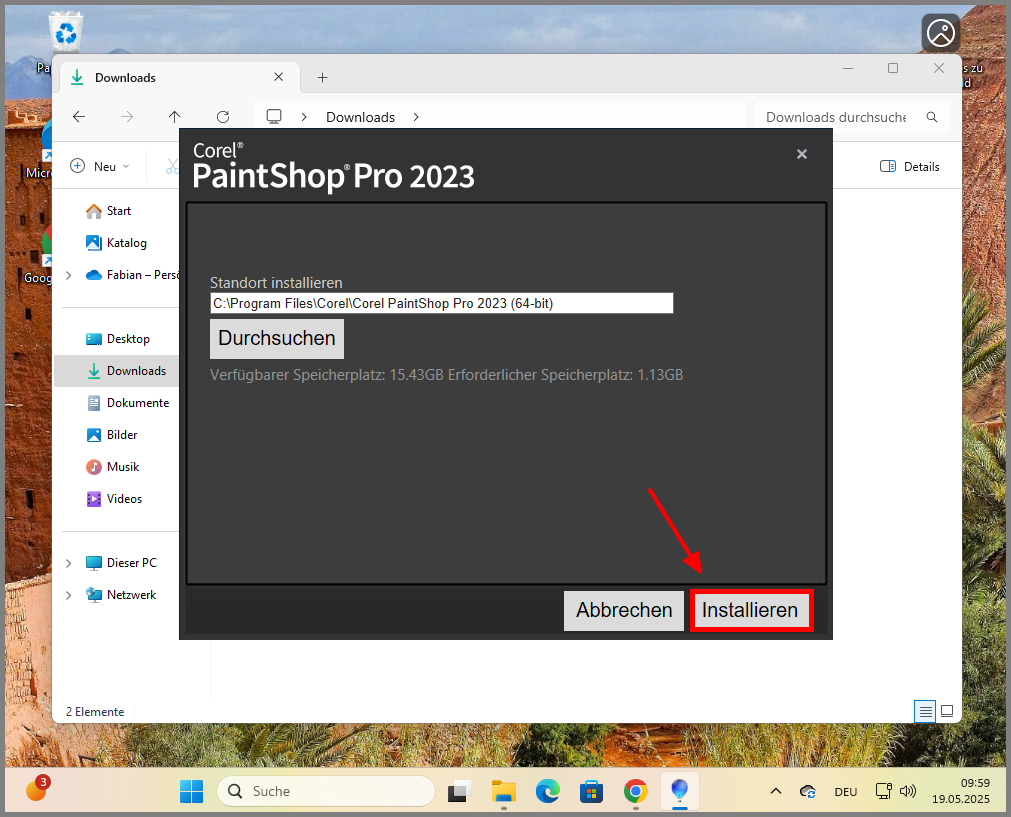Image resolution: width=1011 pixels, height=817 pixels.
Task: Open a new File Explorer tab
Action: coord(322,77)
